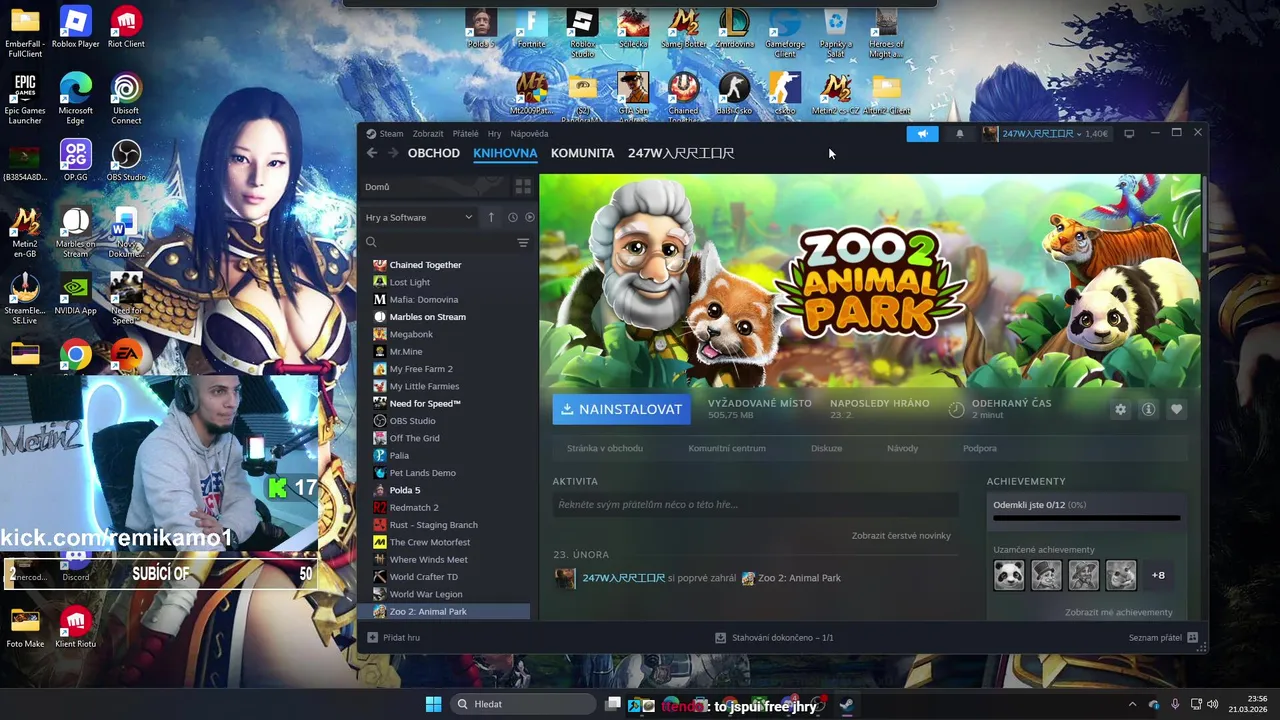Open the Nápověda menu
1280x720 pixels.
point(529,134)
